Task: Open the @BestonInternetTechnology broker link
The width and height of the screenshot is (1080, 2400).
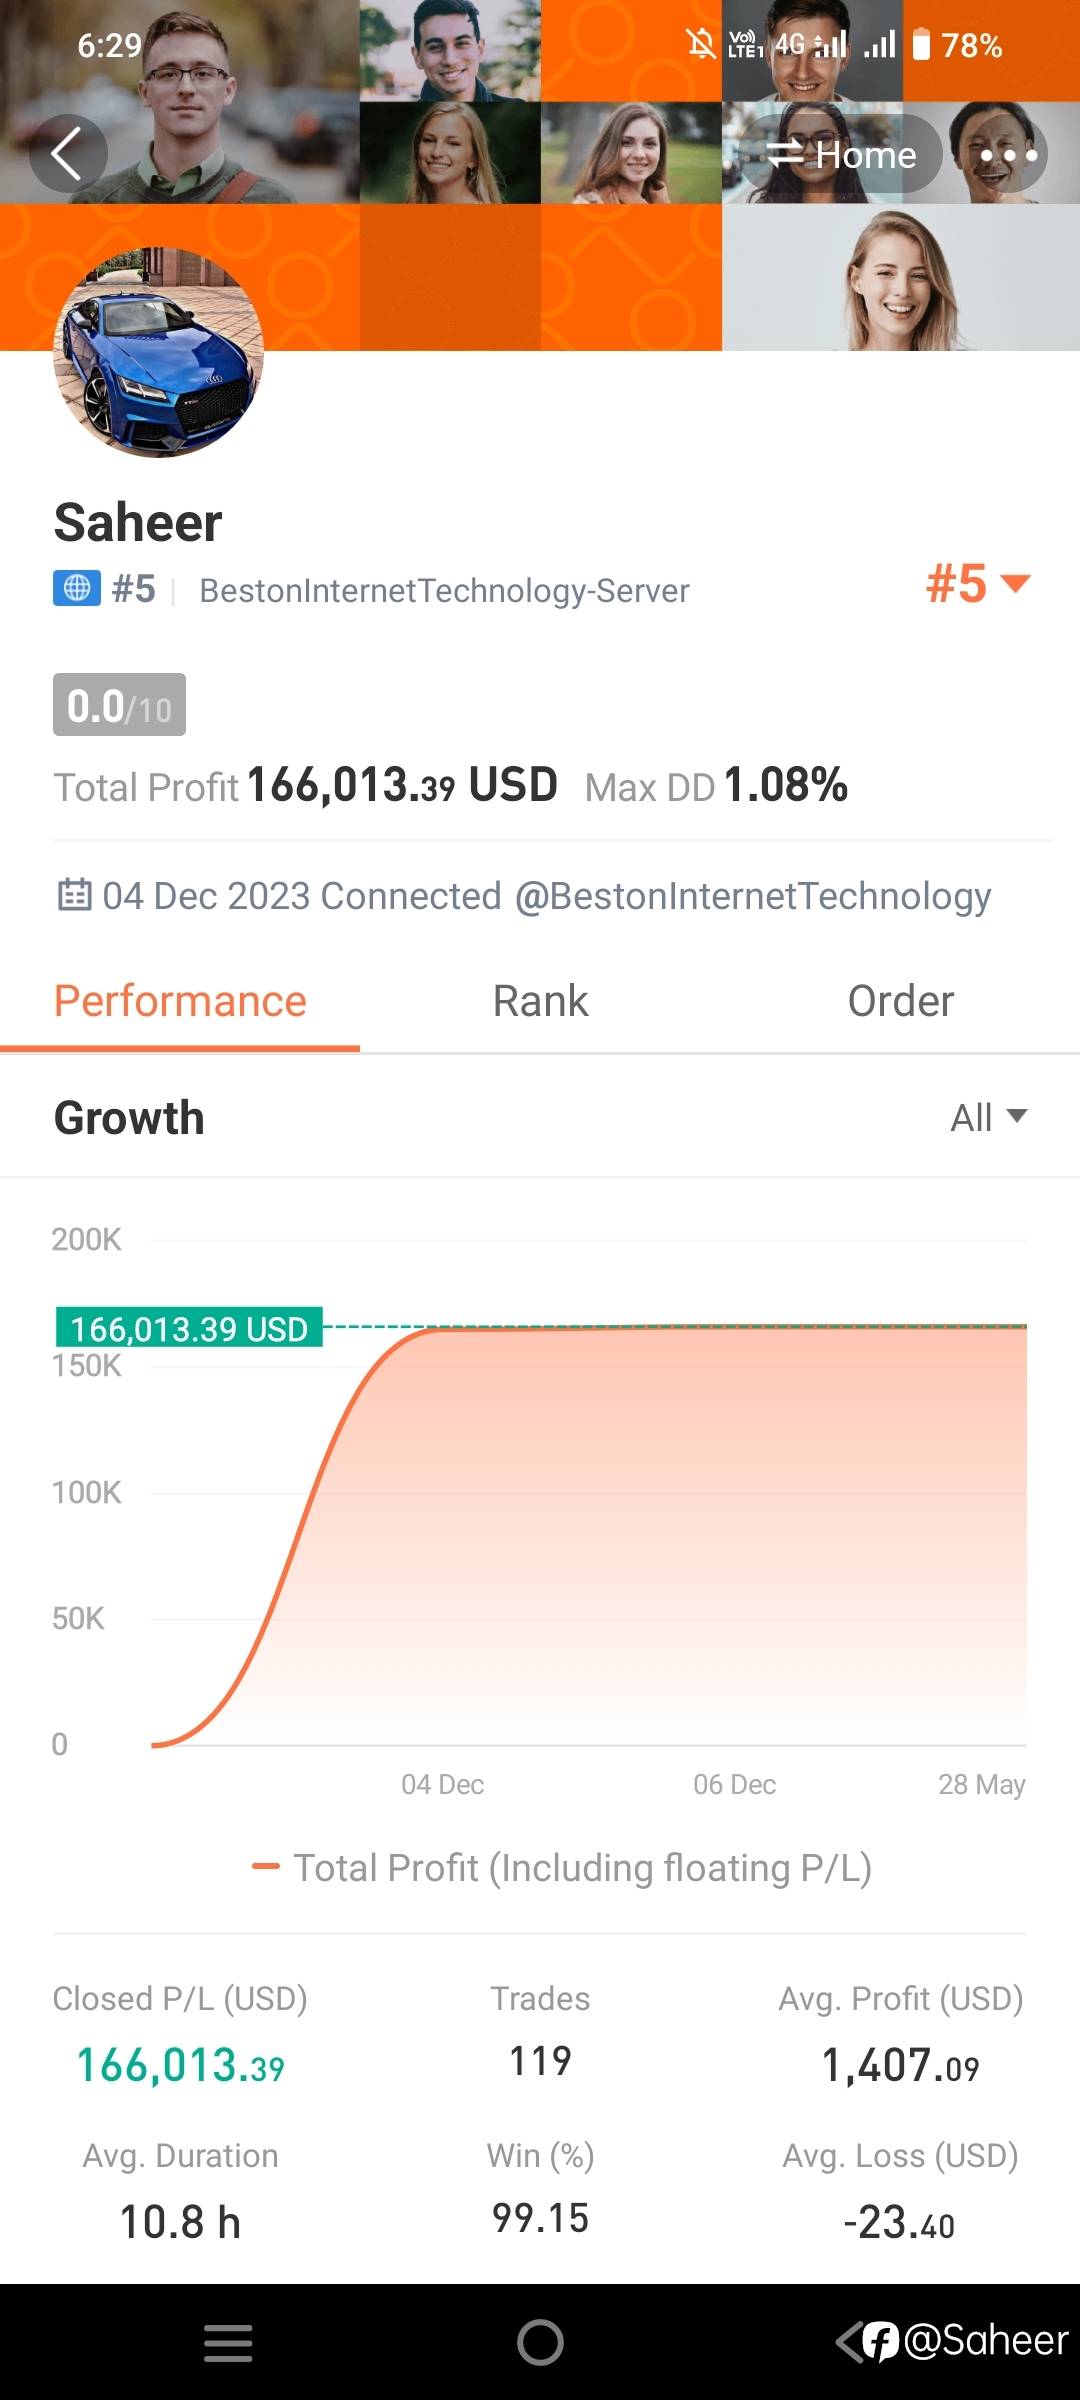Action: 752,896
